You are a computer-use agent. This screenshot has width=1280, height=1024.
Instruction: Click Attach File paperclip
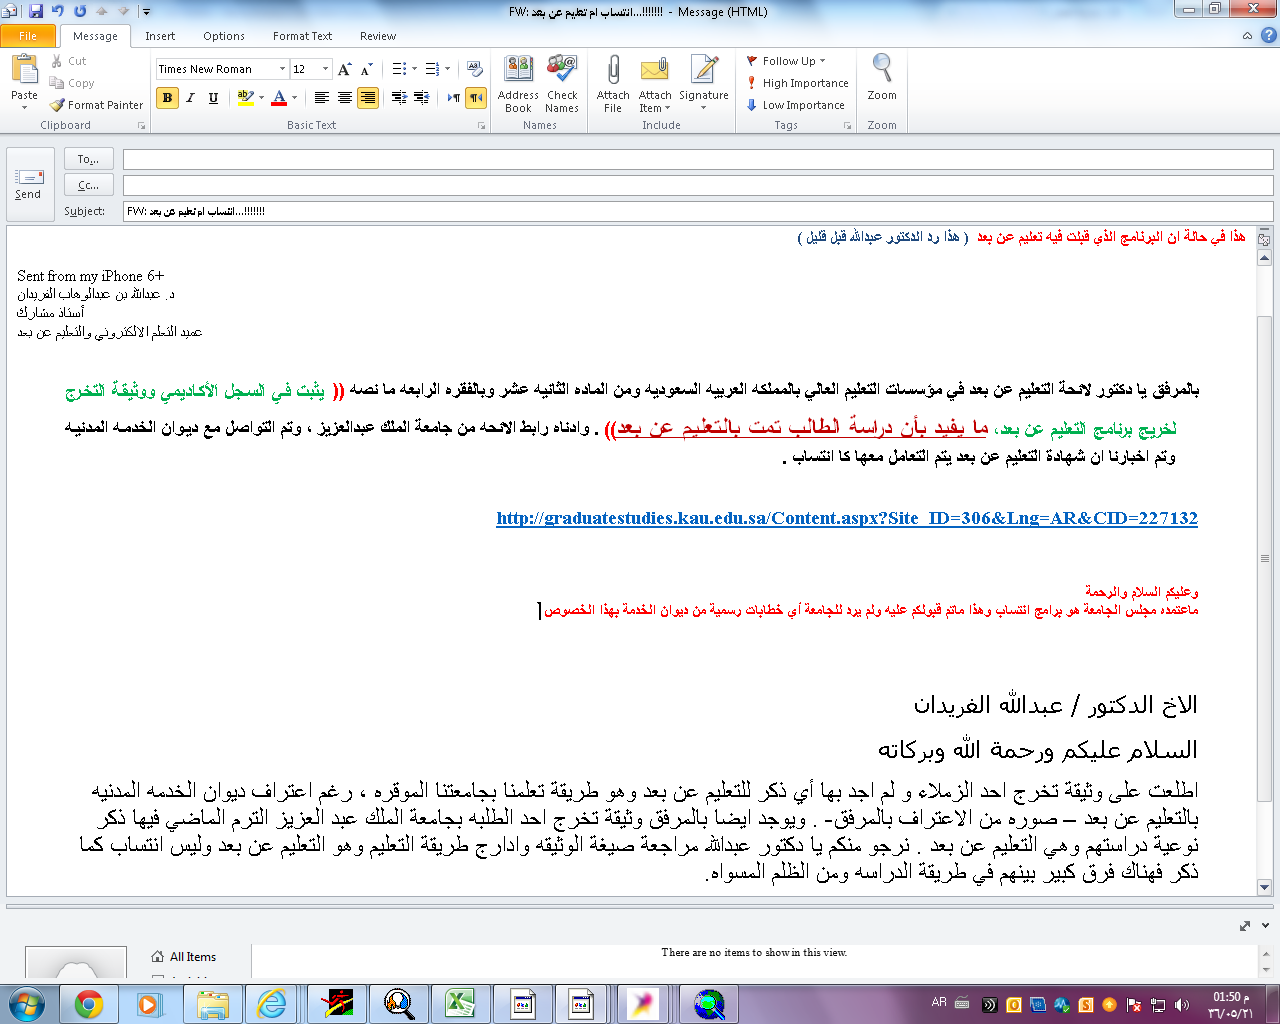(x=613, y=84)
